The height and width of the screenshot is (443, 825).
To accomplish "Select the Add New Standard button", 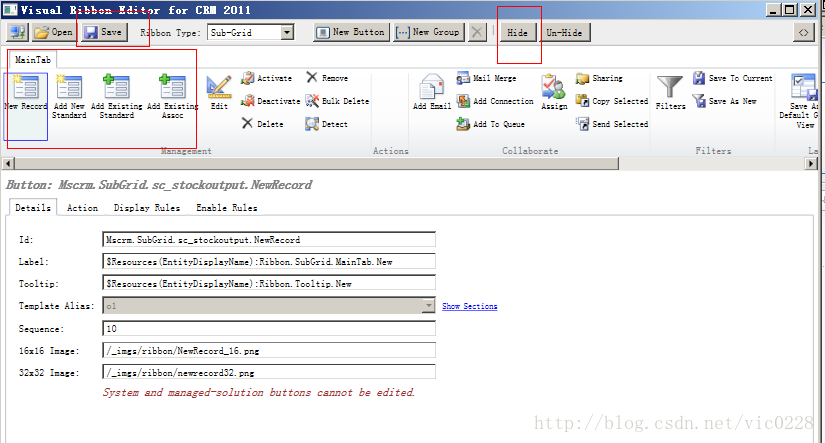I will [69, 97].
